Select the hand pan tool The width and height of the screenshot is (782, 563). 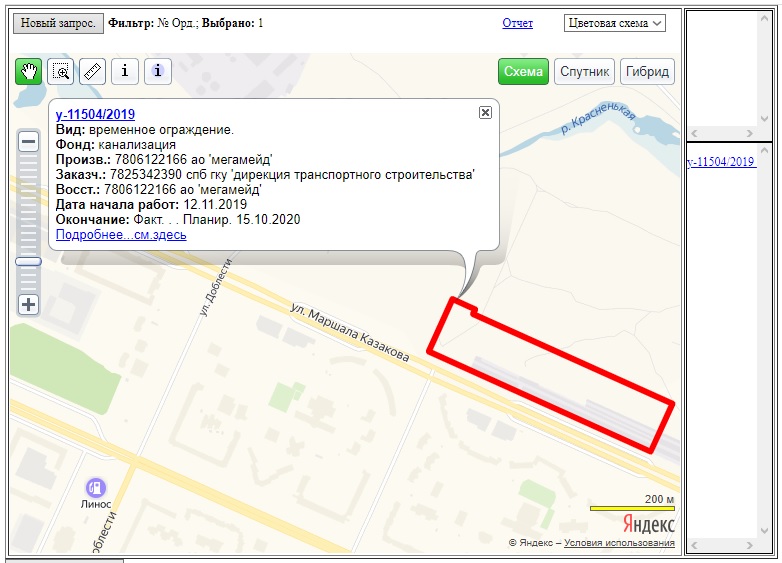pyautogui.click(x=28, y=71)
